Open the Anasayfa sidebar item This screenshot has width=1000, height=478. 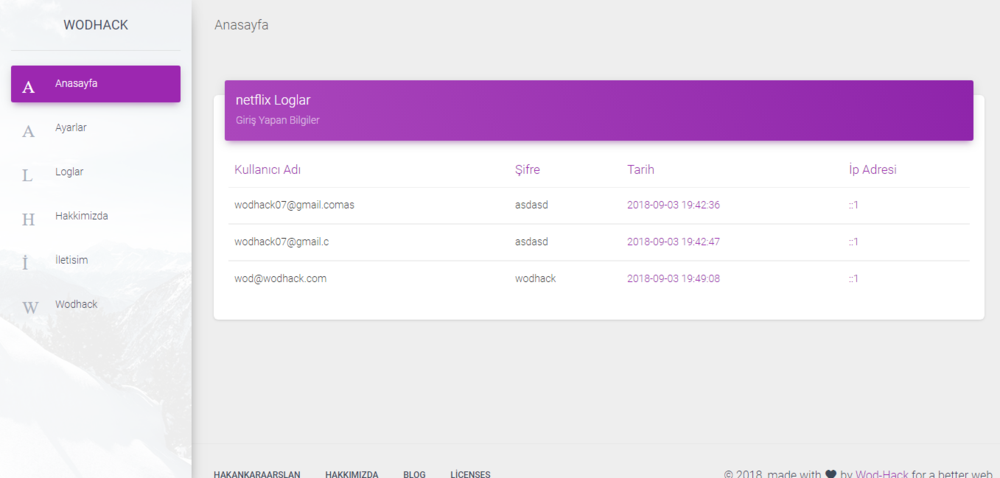[x=96, y=83]
